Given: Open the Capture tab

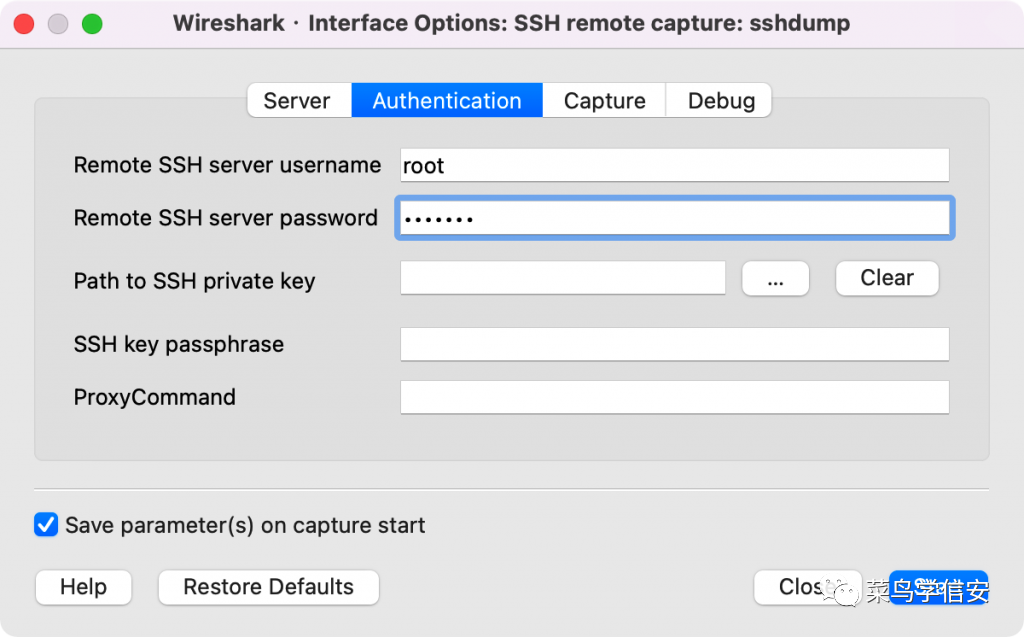Looking at the screenshot, I should click(x=604, y=101).
